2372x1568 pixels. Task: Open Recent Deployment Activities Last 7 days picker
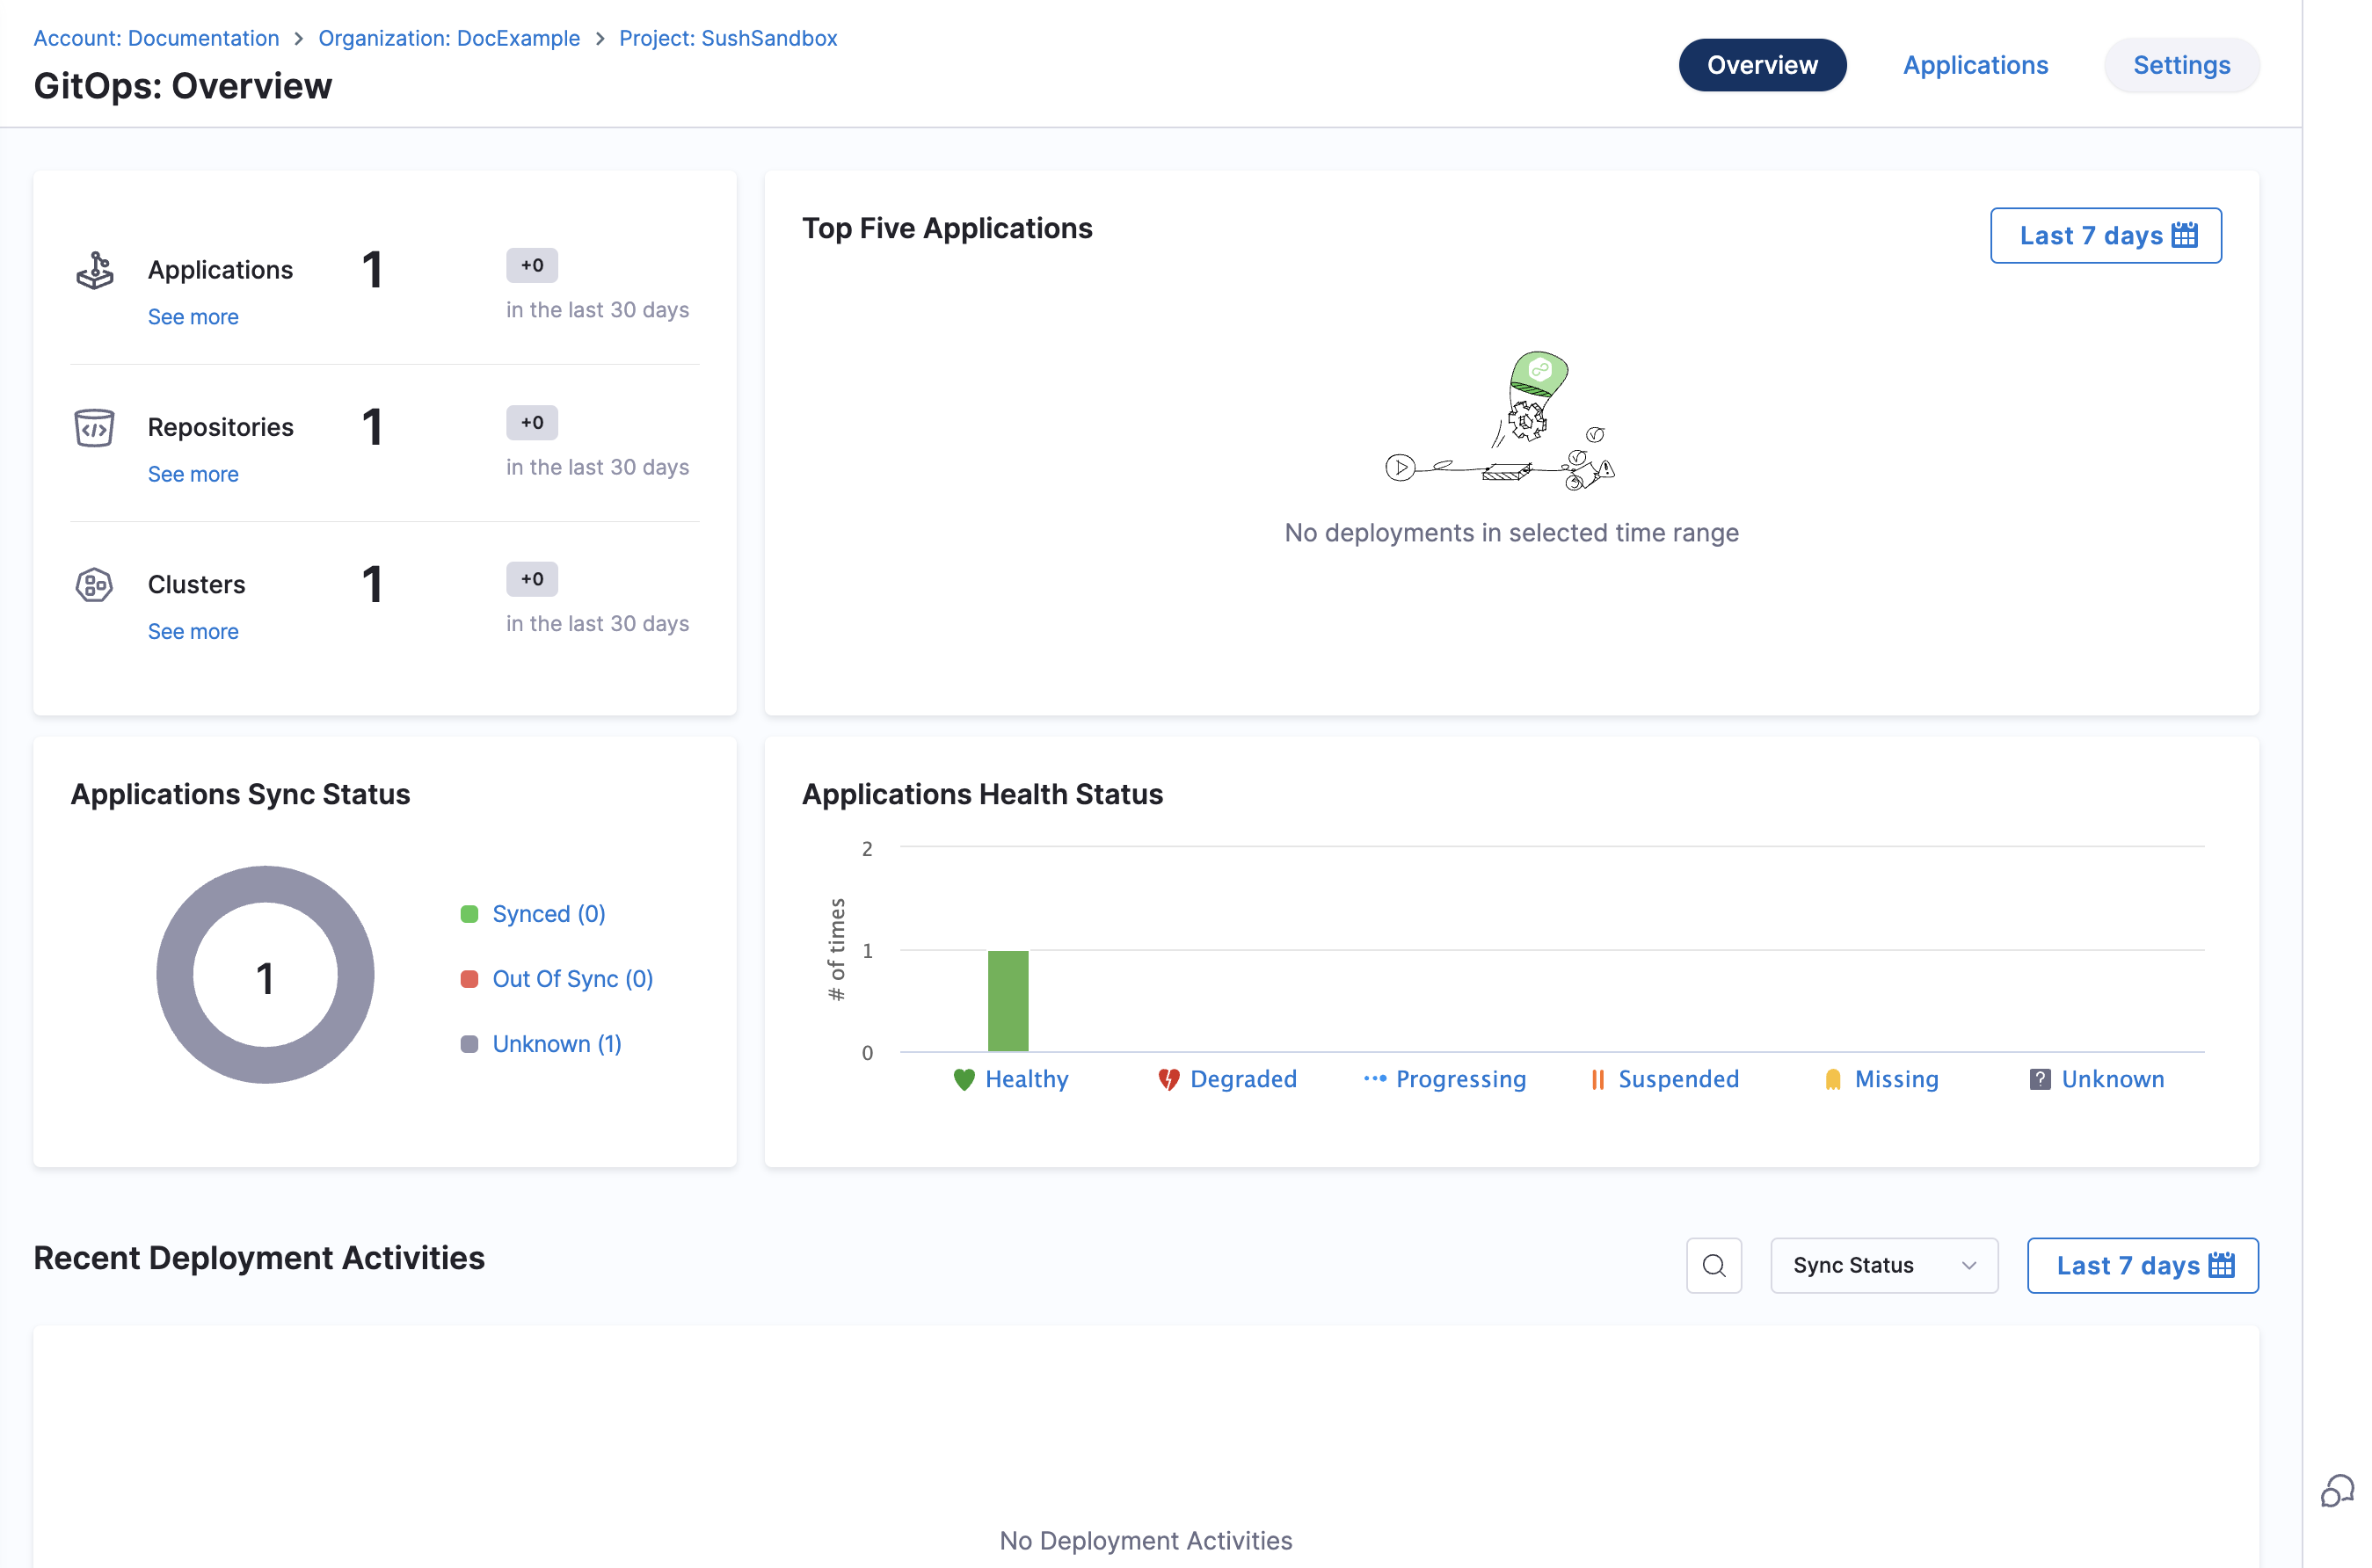click(2143, 1265)
